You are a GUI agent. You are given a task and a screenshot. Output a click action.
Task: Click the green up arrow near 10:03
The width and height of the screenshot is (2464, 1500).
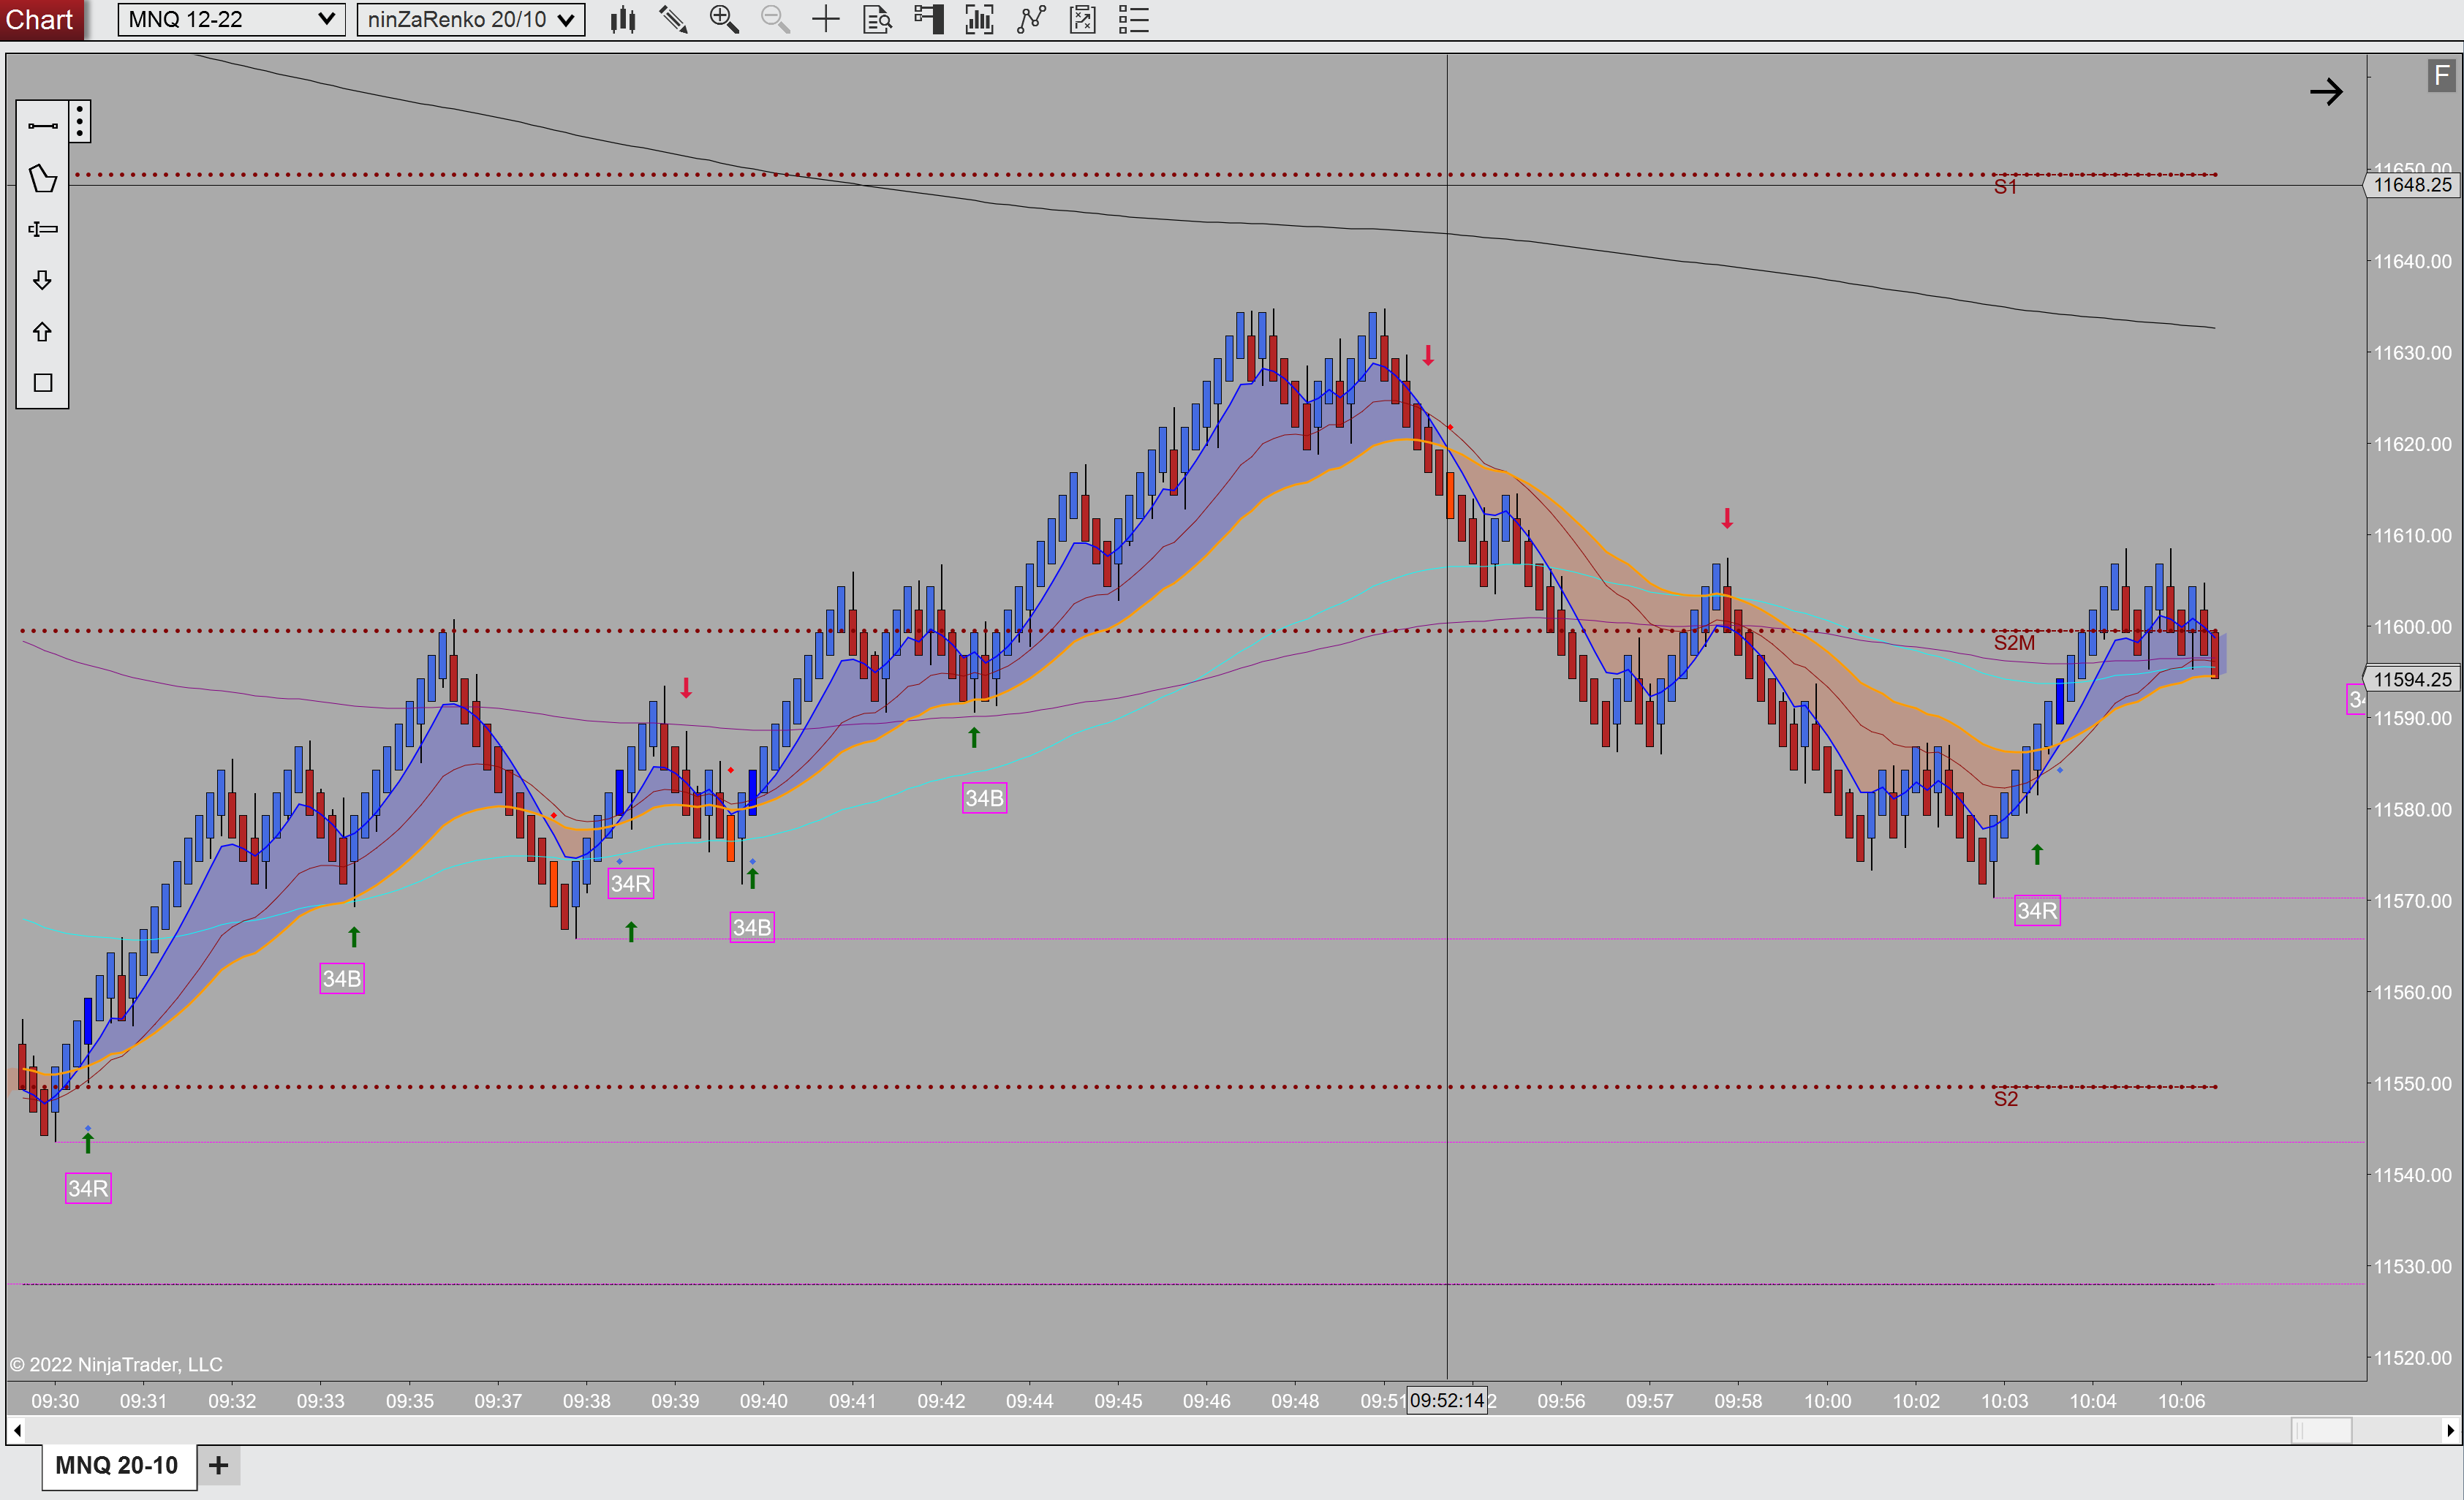2037,854
